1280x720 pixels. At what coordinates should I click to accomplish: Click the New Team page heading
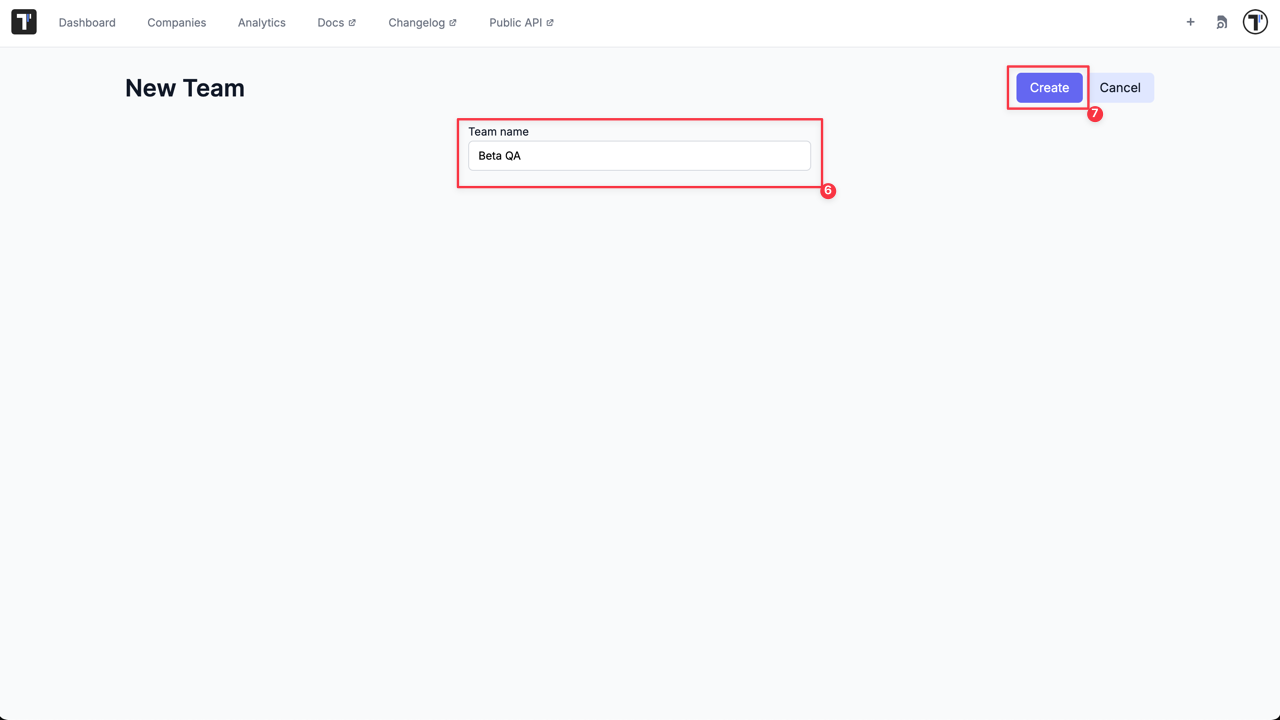184,88
